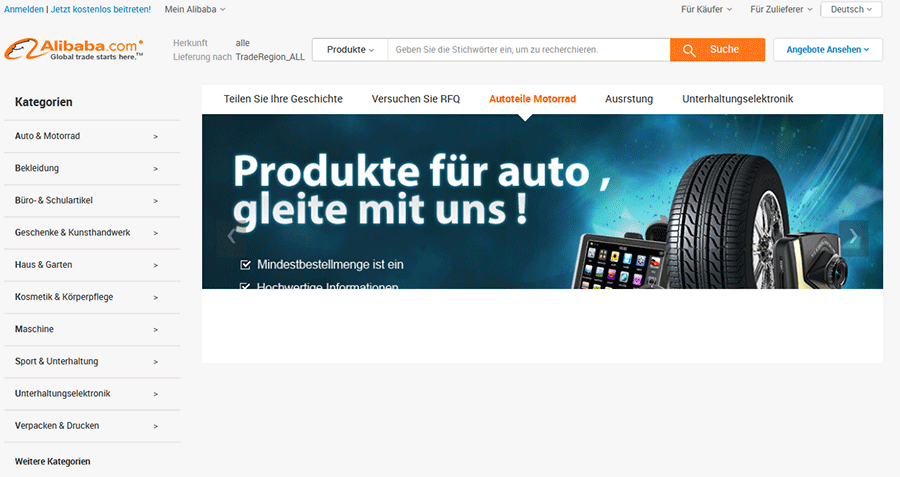Expand the Geschenke & Kunsthandwerk arrow
Viewport: 900px width, 477px height.
click(x=156, y=233)
